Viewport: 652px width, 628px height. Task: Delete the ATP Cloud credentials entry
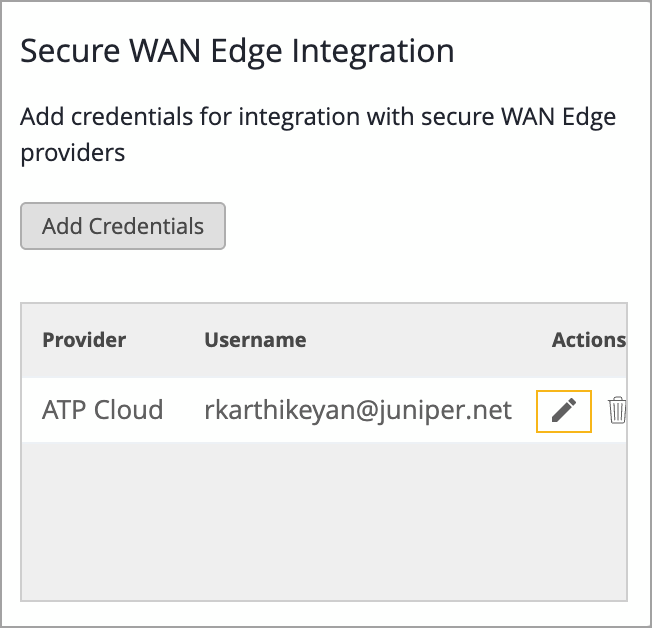click(618, 410)
